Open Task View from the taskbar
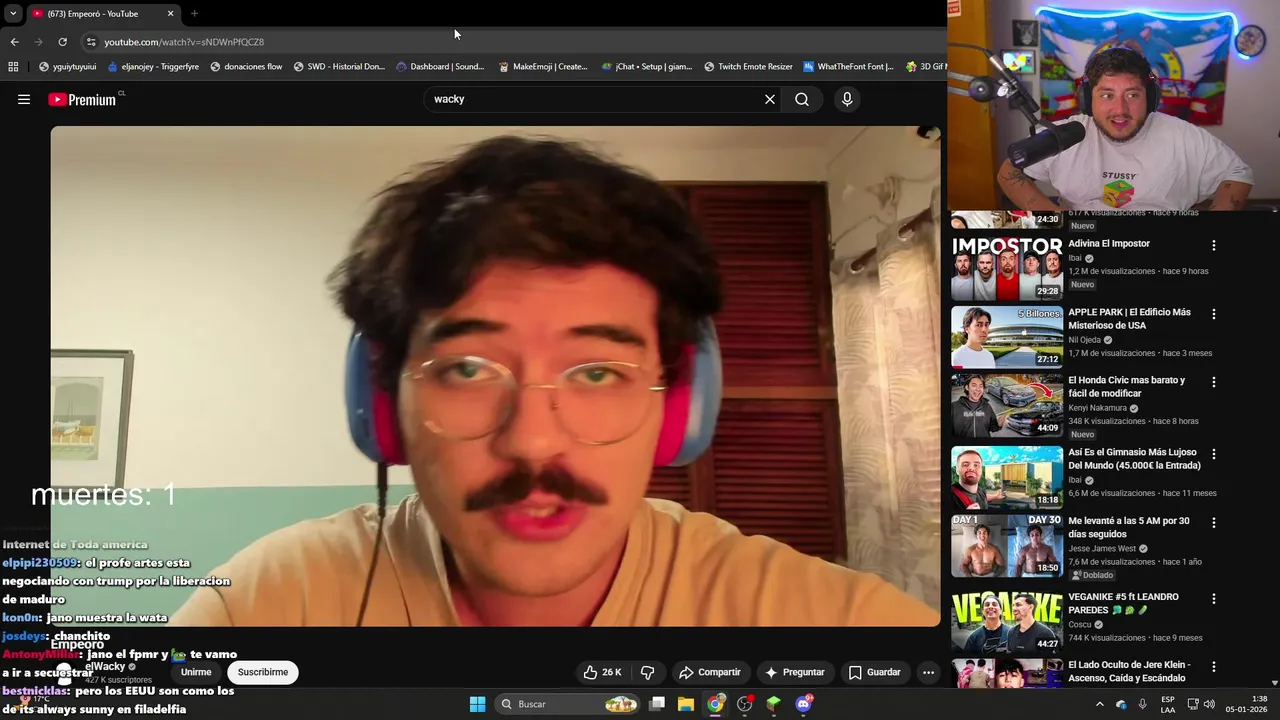This screenshot has width=1280, height=720. 657,704
